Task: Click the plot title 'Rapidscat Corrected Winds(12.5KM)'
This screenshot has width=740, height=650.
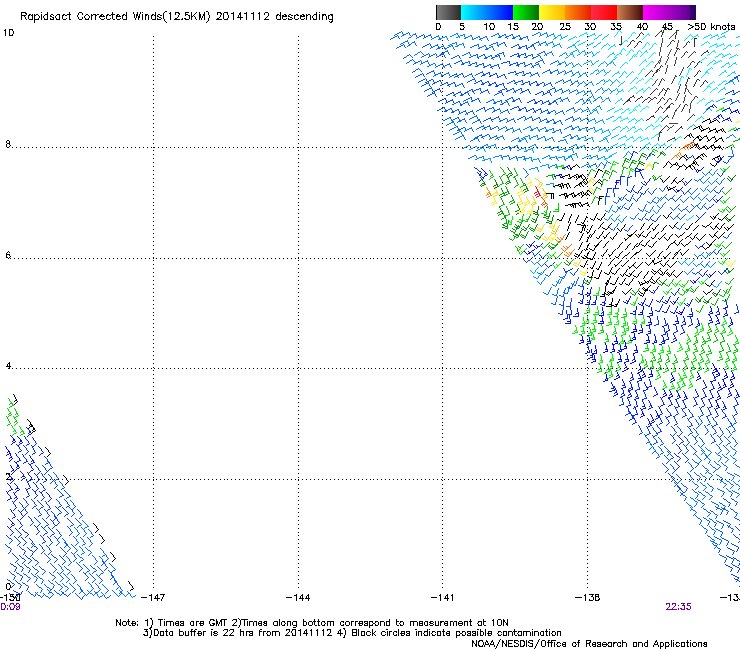Action: (x=115, y=17)
